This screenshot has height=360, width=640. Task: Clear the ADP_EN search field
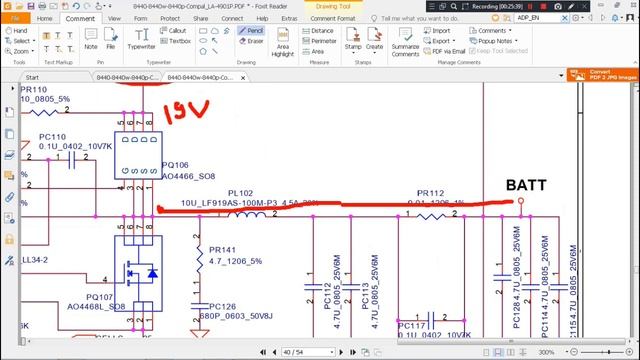(x=564, y=18)
